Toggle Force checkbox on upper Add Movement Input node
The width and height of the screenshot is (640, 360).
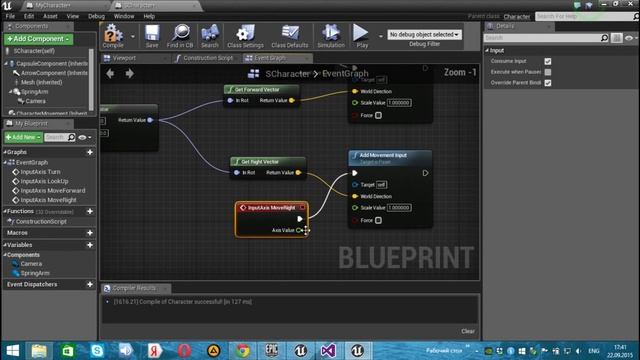click(378, 116)
